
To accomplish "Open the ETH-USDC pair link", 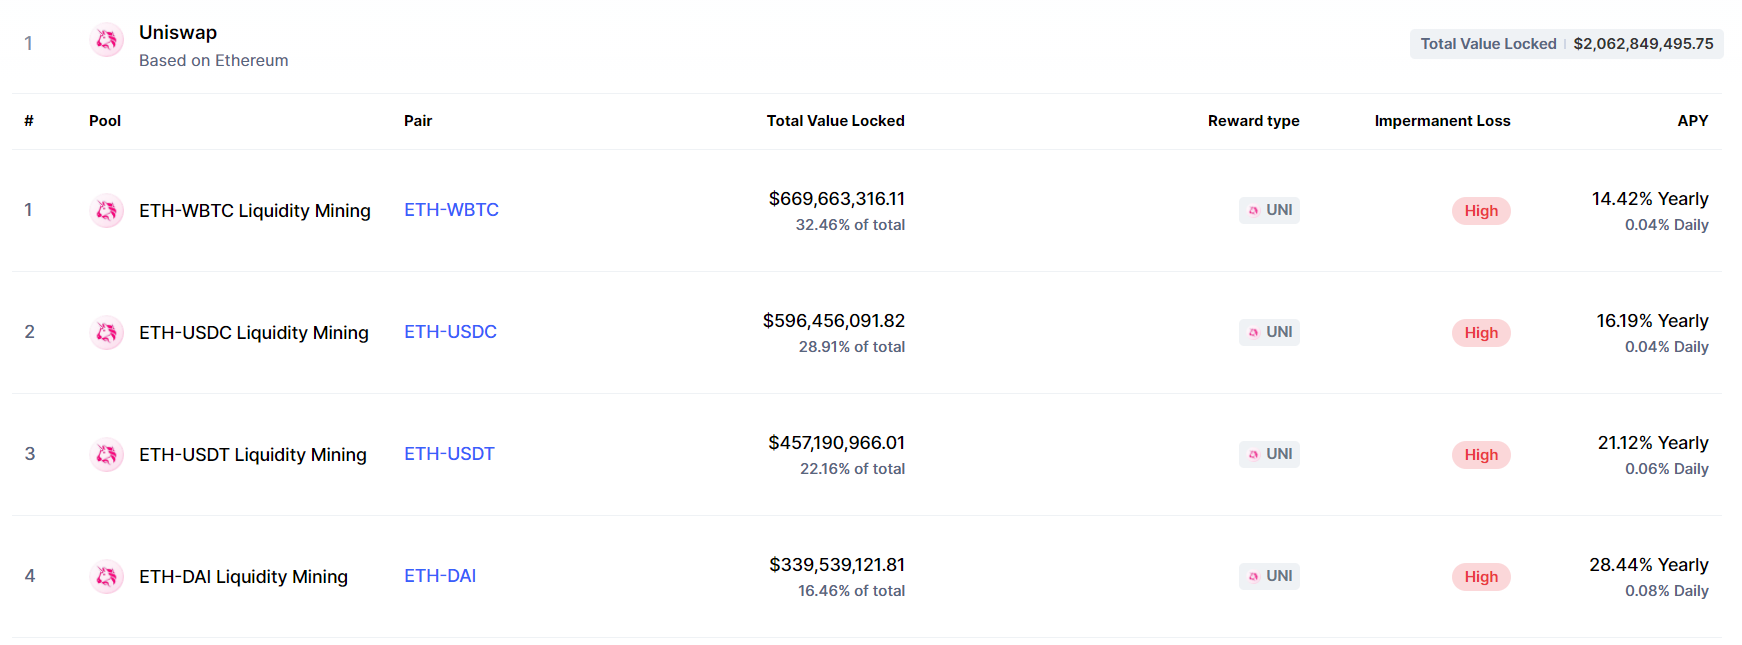I will tap(450, 332).
